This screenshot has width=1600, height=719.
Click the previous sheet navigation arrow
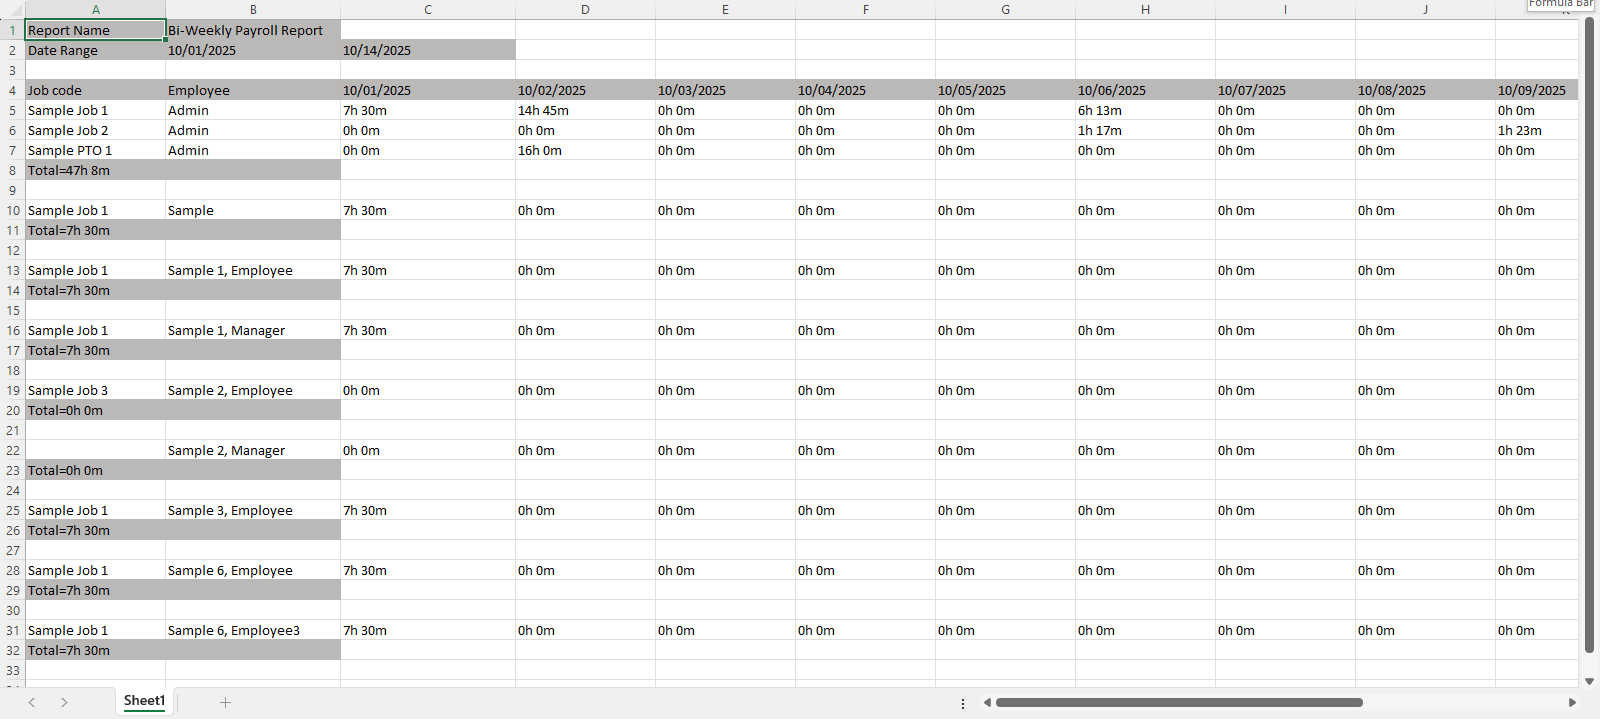(32, 702)
